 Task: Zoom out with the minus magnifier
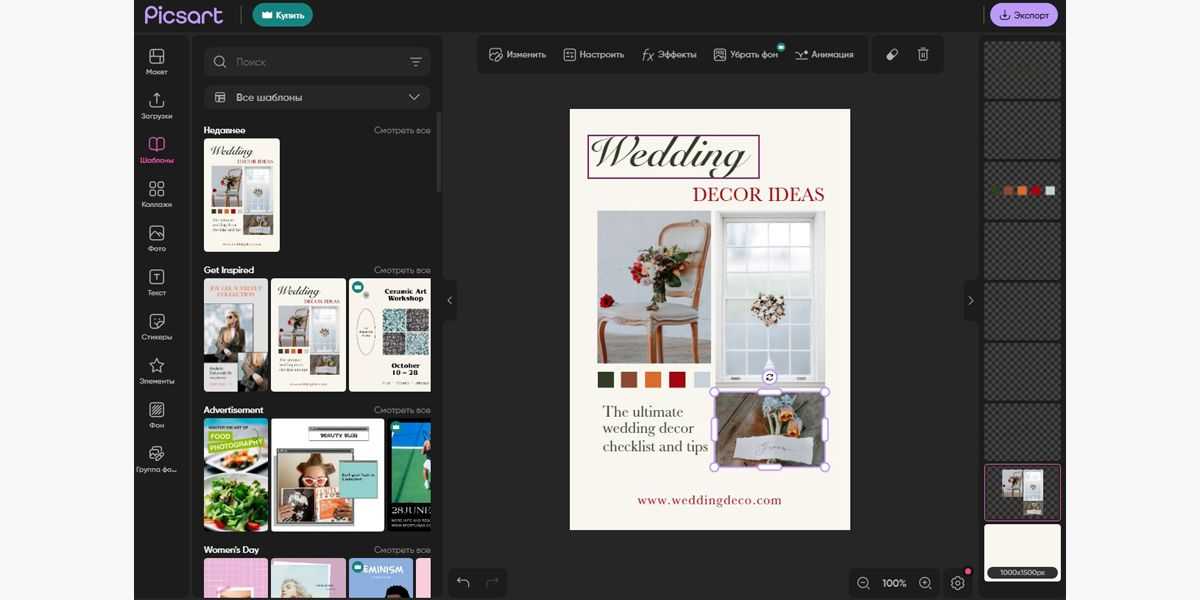[863, 583]
